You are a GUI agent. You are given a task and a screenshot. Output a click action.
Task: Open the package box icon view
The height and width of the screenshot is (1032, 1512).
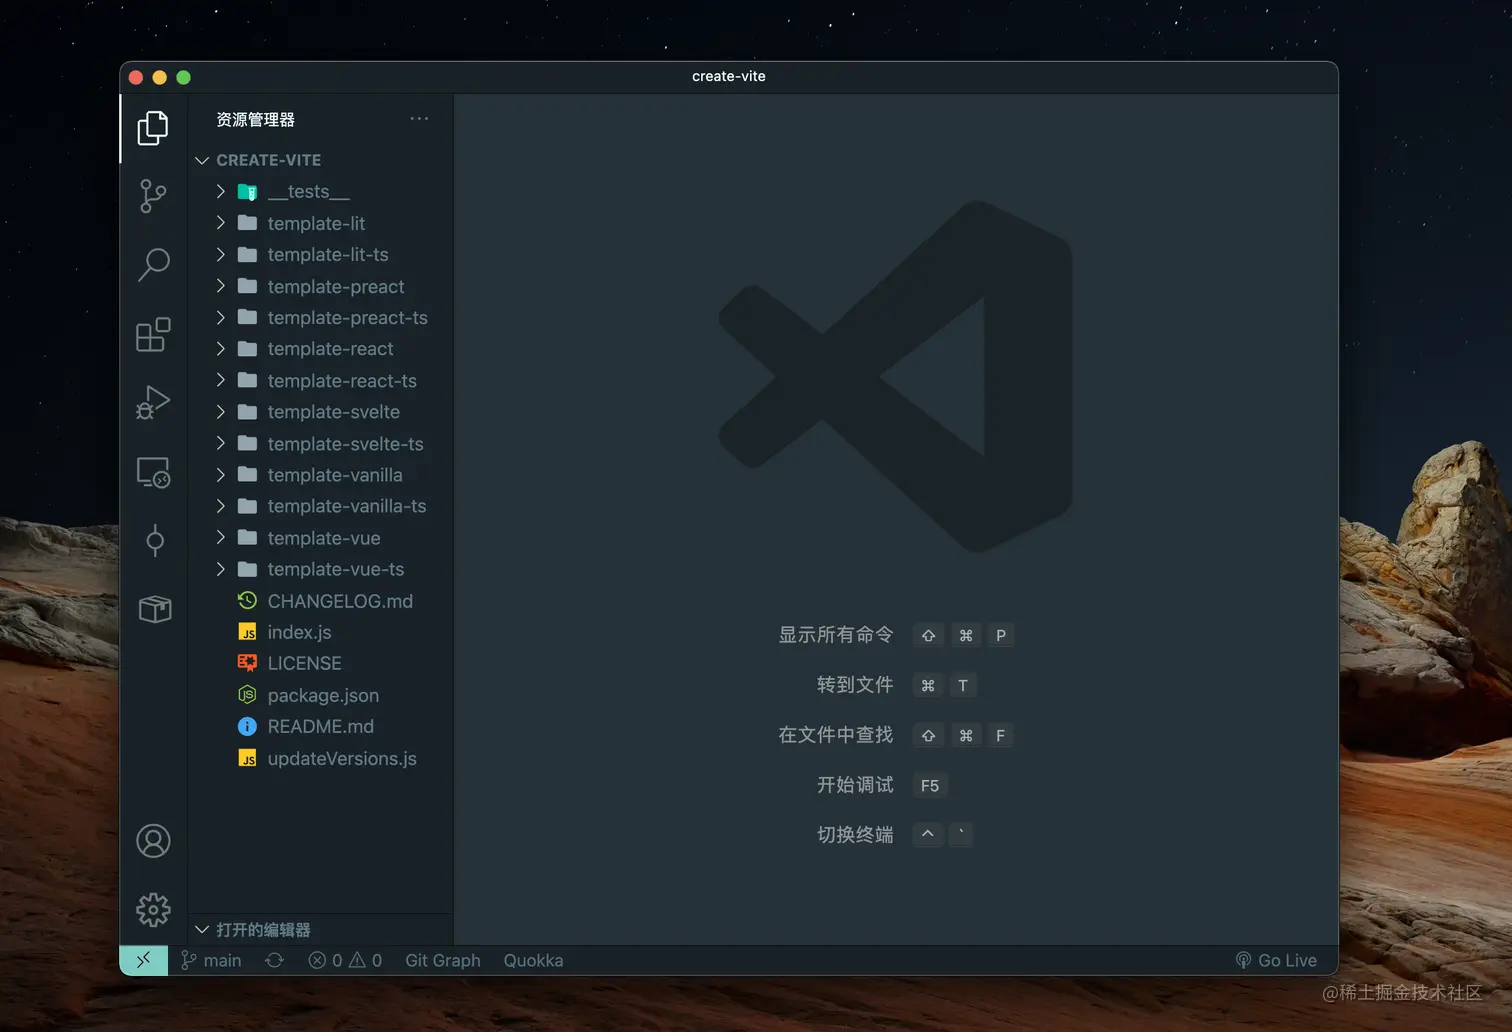(x=154, y=609)
